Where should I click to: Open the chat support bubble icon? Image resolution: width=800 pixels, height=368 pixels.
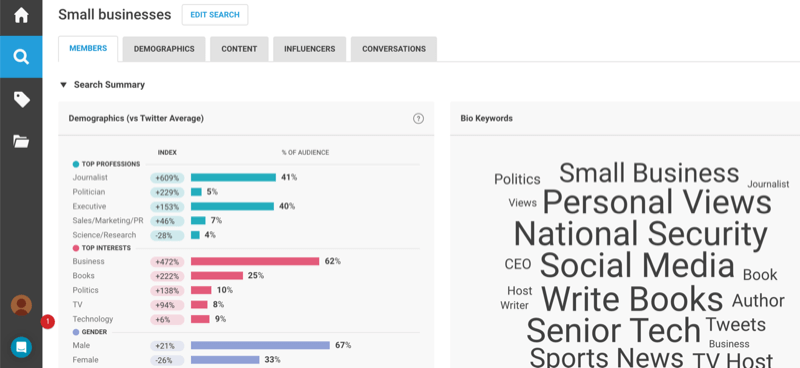coord(21,347)
